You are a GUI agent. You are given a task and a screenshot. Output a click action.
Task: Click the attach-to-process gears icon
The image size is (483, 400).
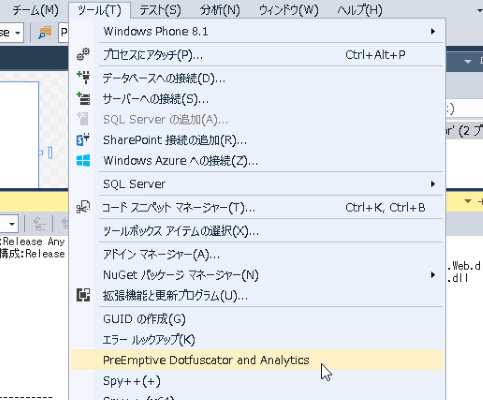pos(83,54)
